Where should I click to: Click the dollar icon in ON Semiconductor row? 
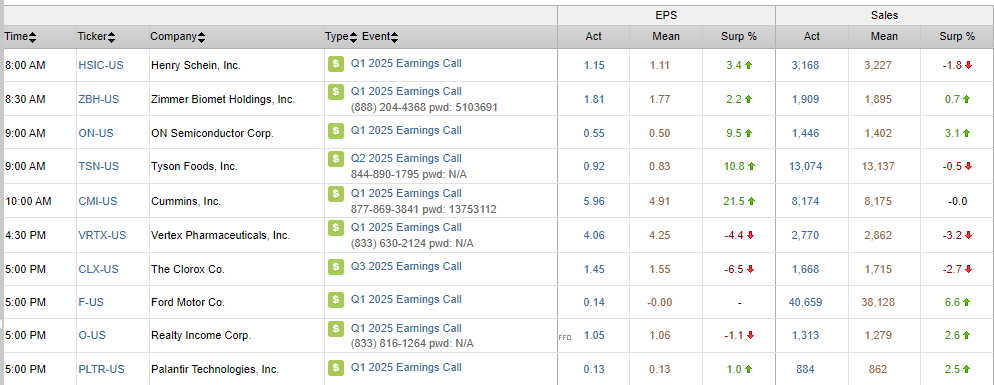pos(336,131)
